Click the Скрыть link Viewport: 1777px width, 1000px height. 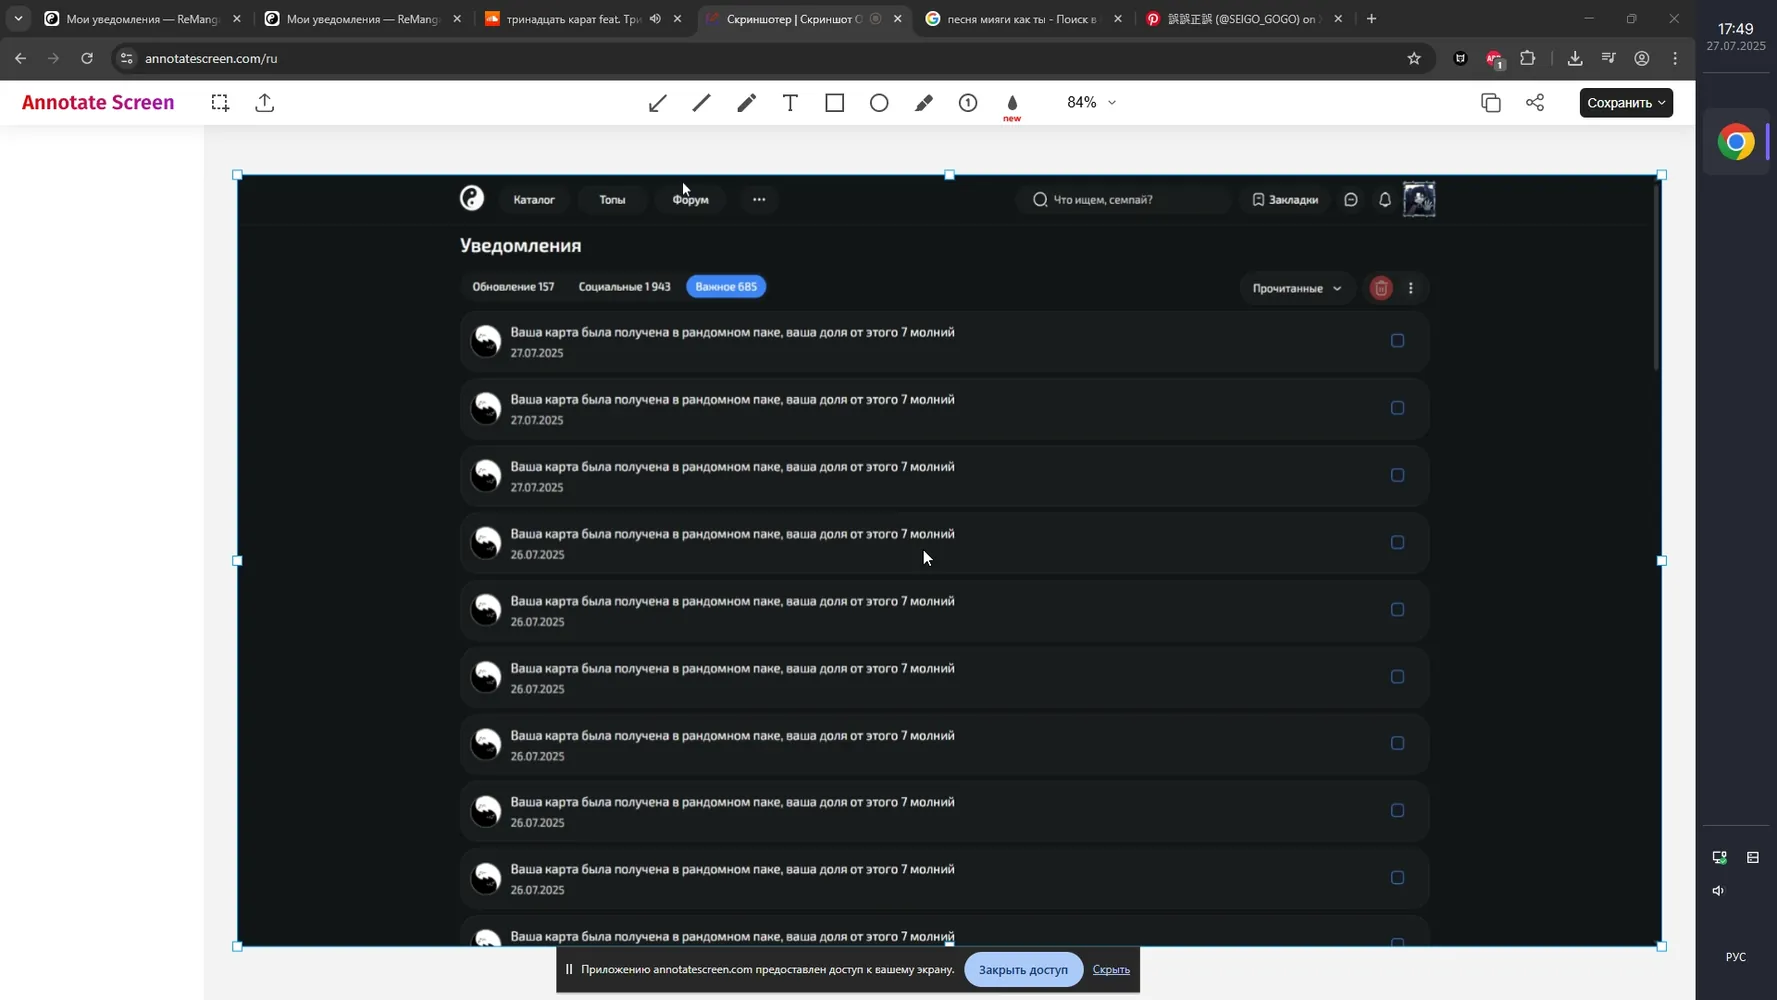tap(1111, 969)
